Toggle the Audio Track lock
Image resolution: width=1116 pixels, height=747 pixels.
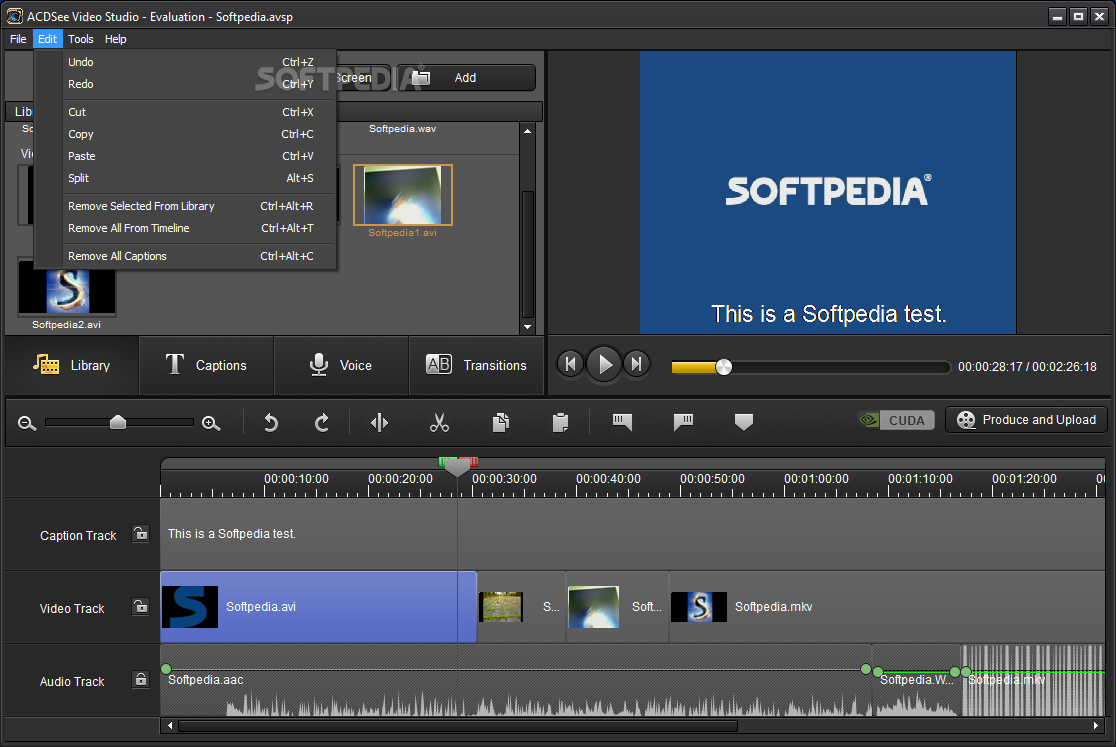click(x=141, y=679)
